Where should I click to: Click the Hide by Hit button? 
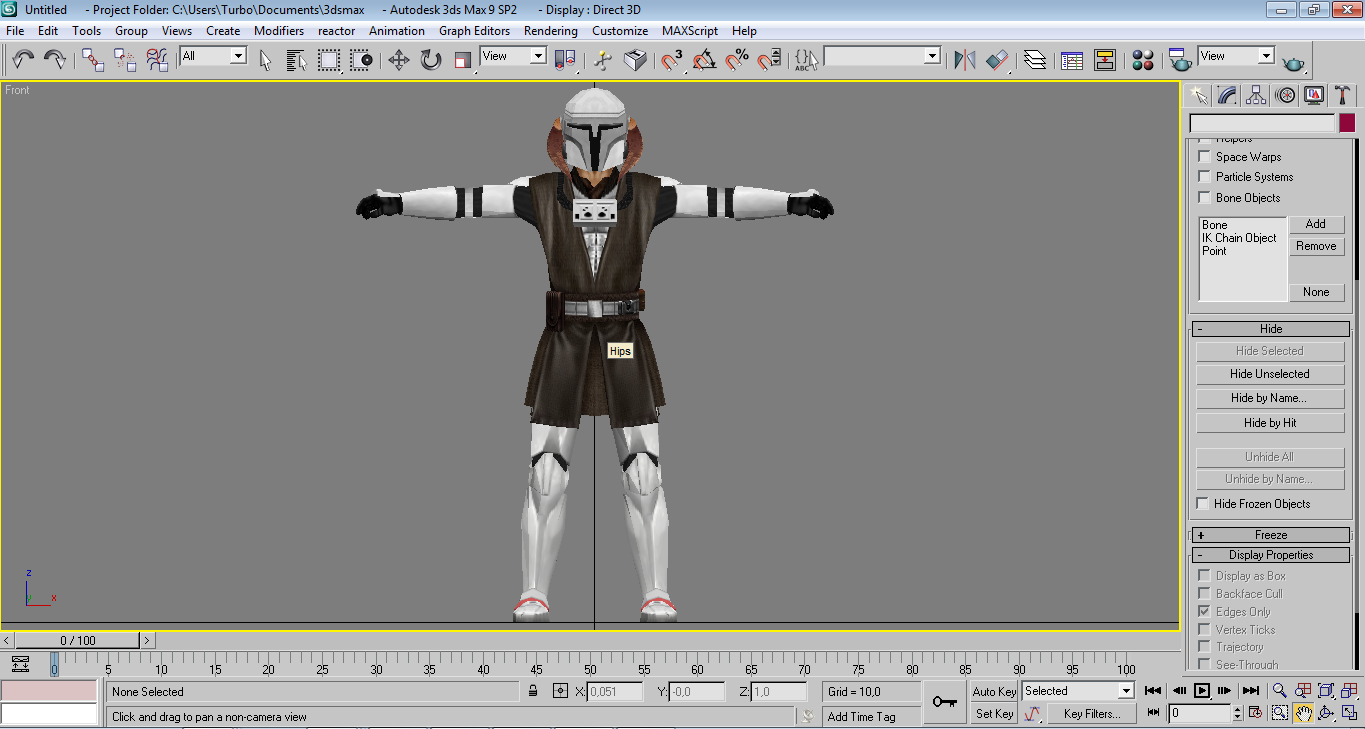1270,423
